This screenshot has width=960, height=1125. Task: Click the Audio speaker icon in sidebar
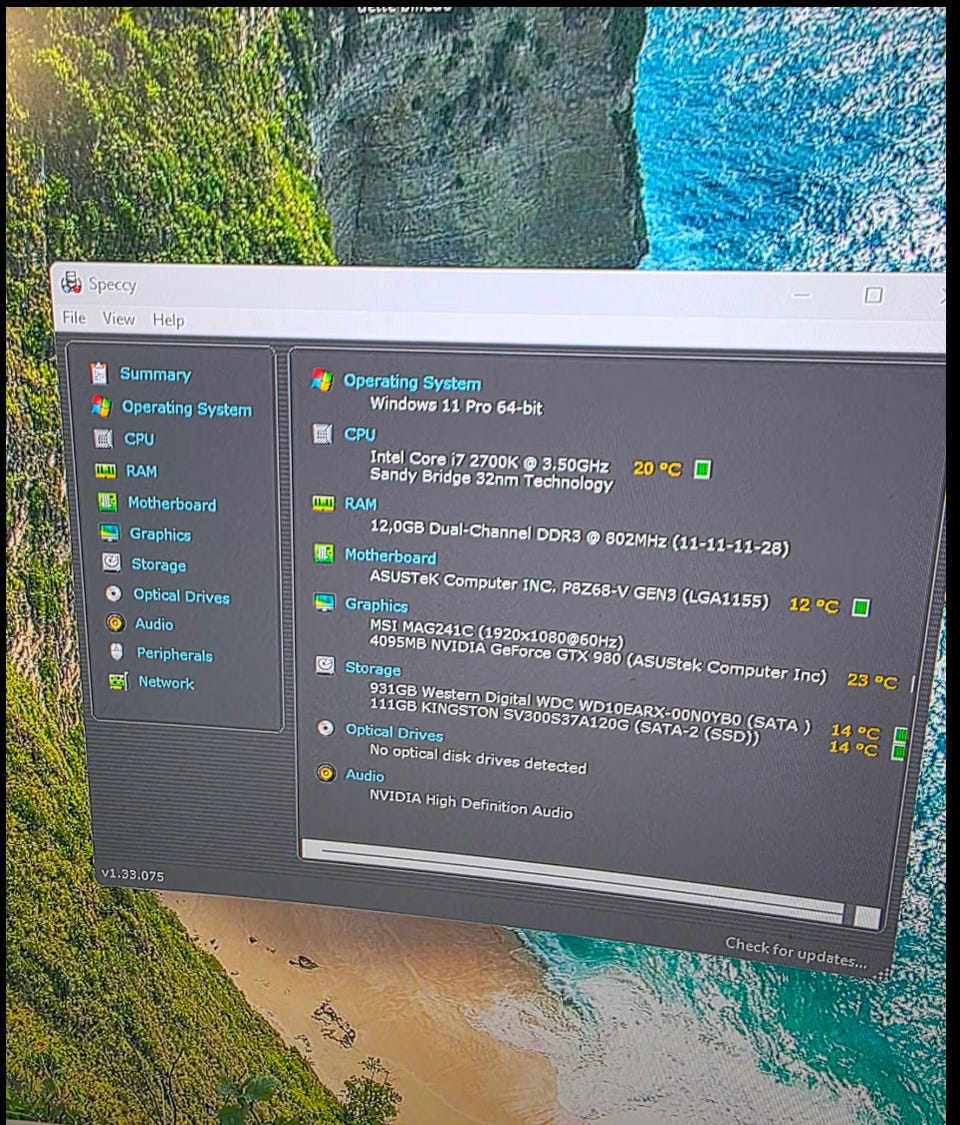pyautogui.click(x=115, y=623)
